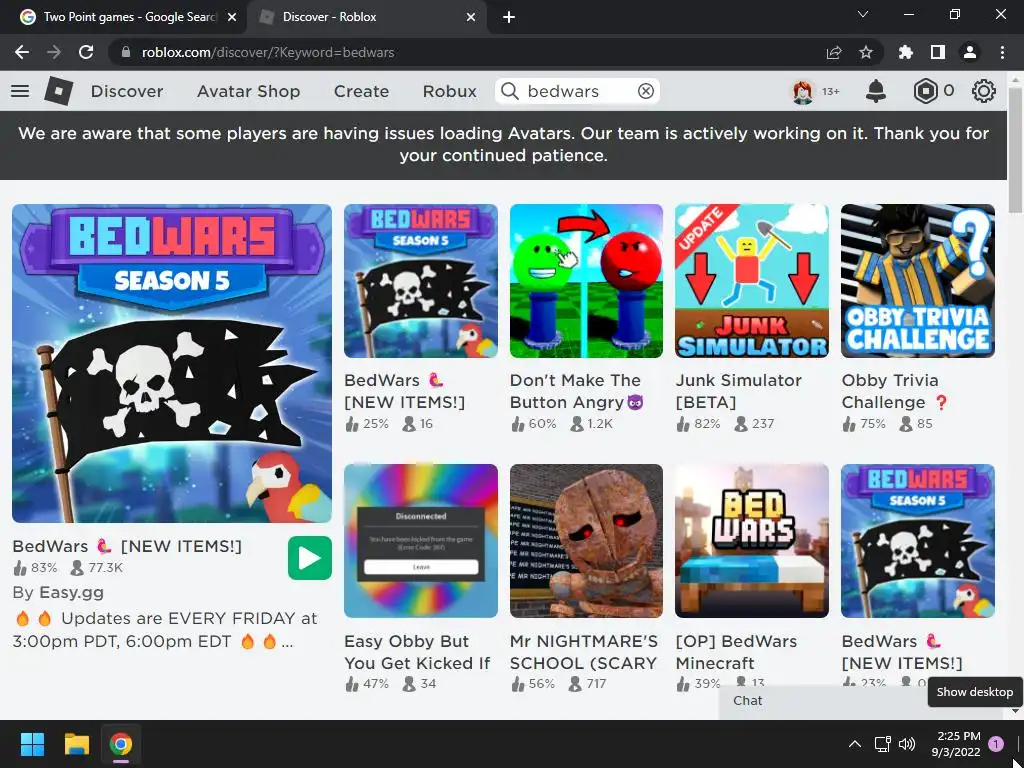Open the large BedWars Season 5 thumbnail
The height and width of the screenshot is (768, 1024).
(172, 363)
